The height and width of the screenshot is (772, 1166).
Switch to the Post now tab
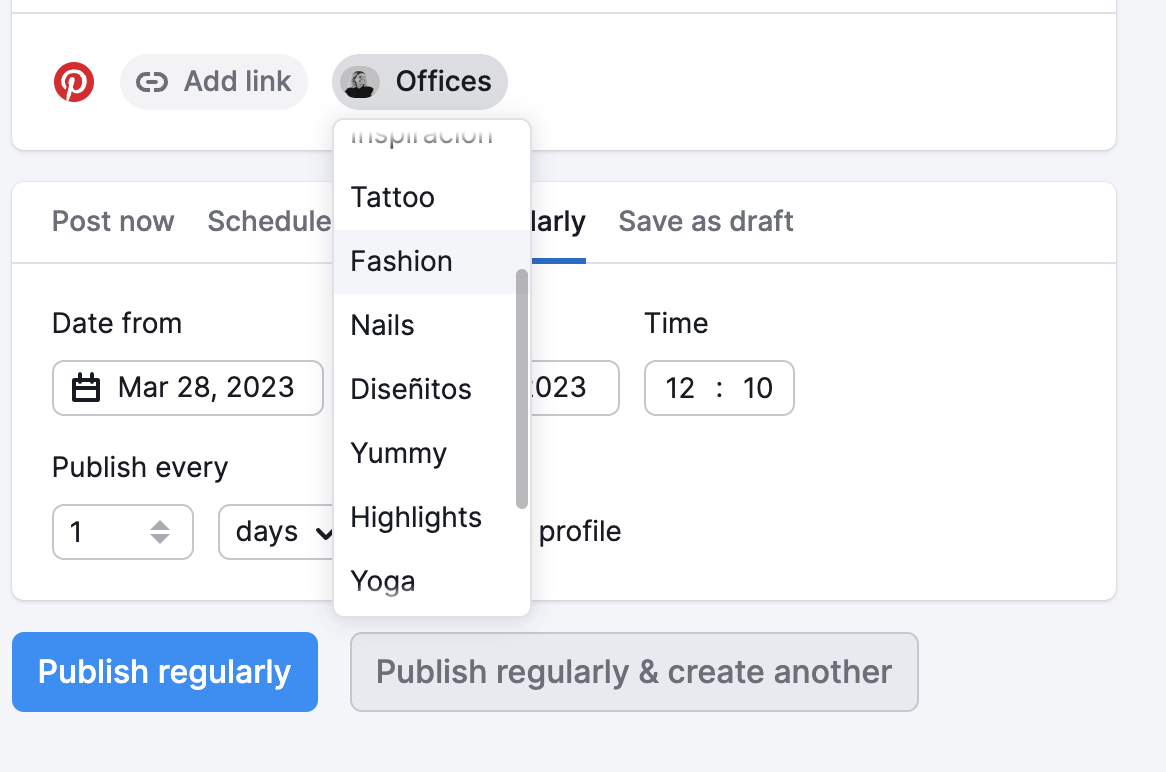(113, 221)
